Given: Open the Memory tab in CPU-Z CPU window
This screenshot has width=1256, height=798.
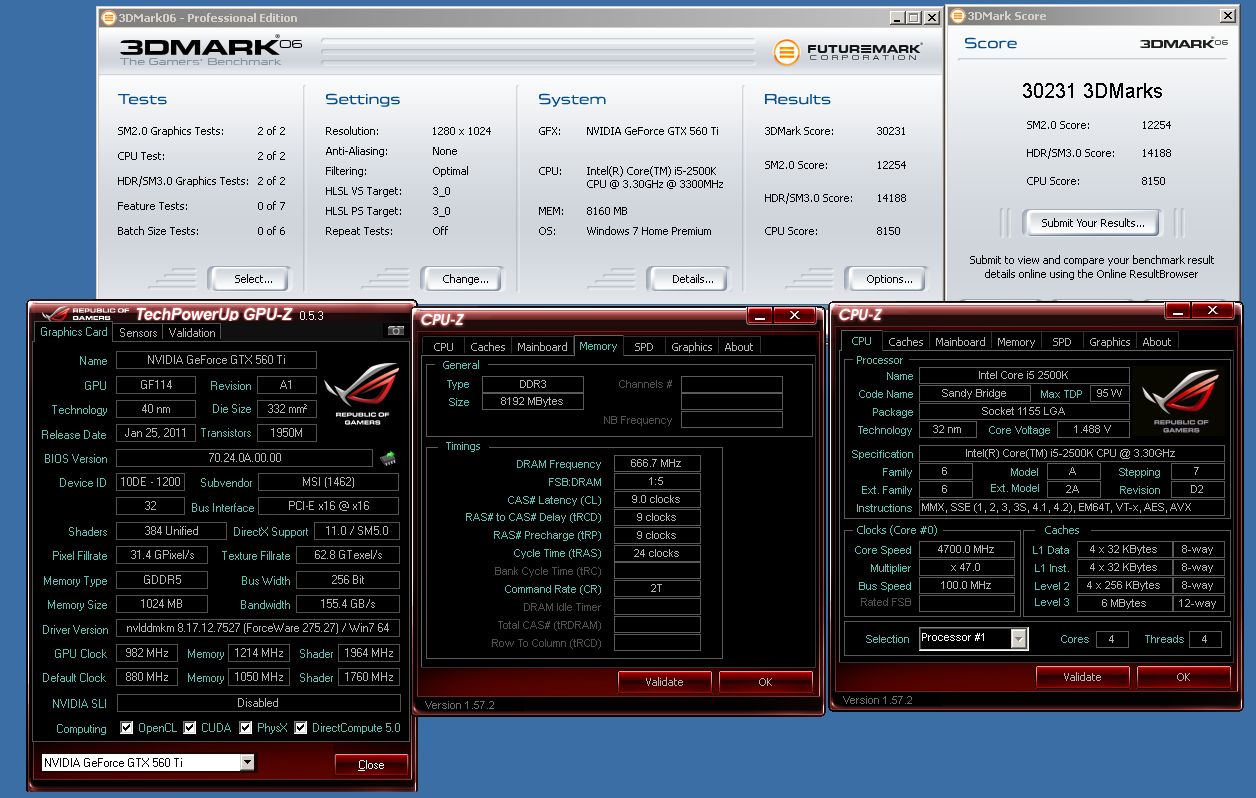Looking at the screenshot, I should [x=1016, y=342].
